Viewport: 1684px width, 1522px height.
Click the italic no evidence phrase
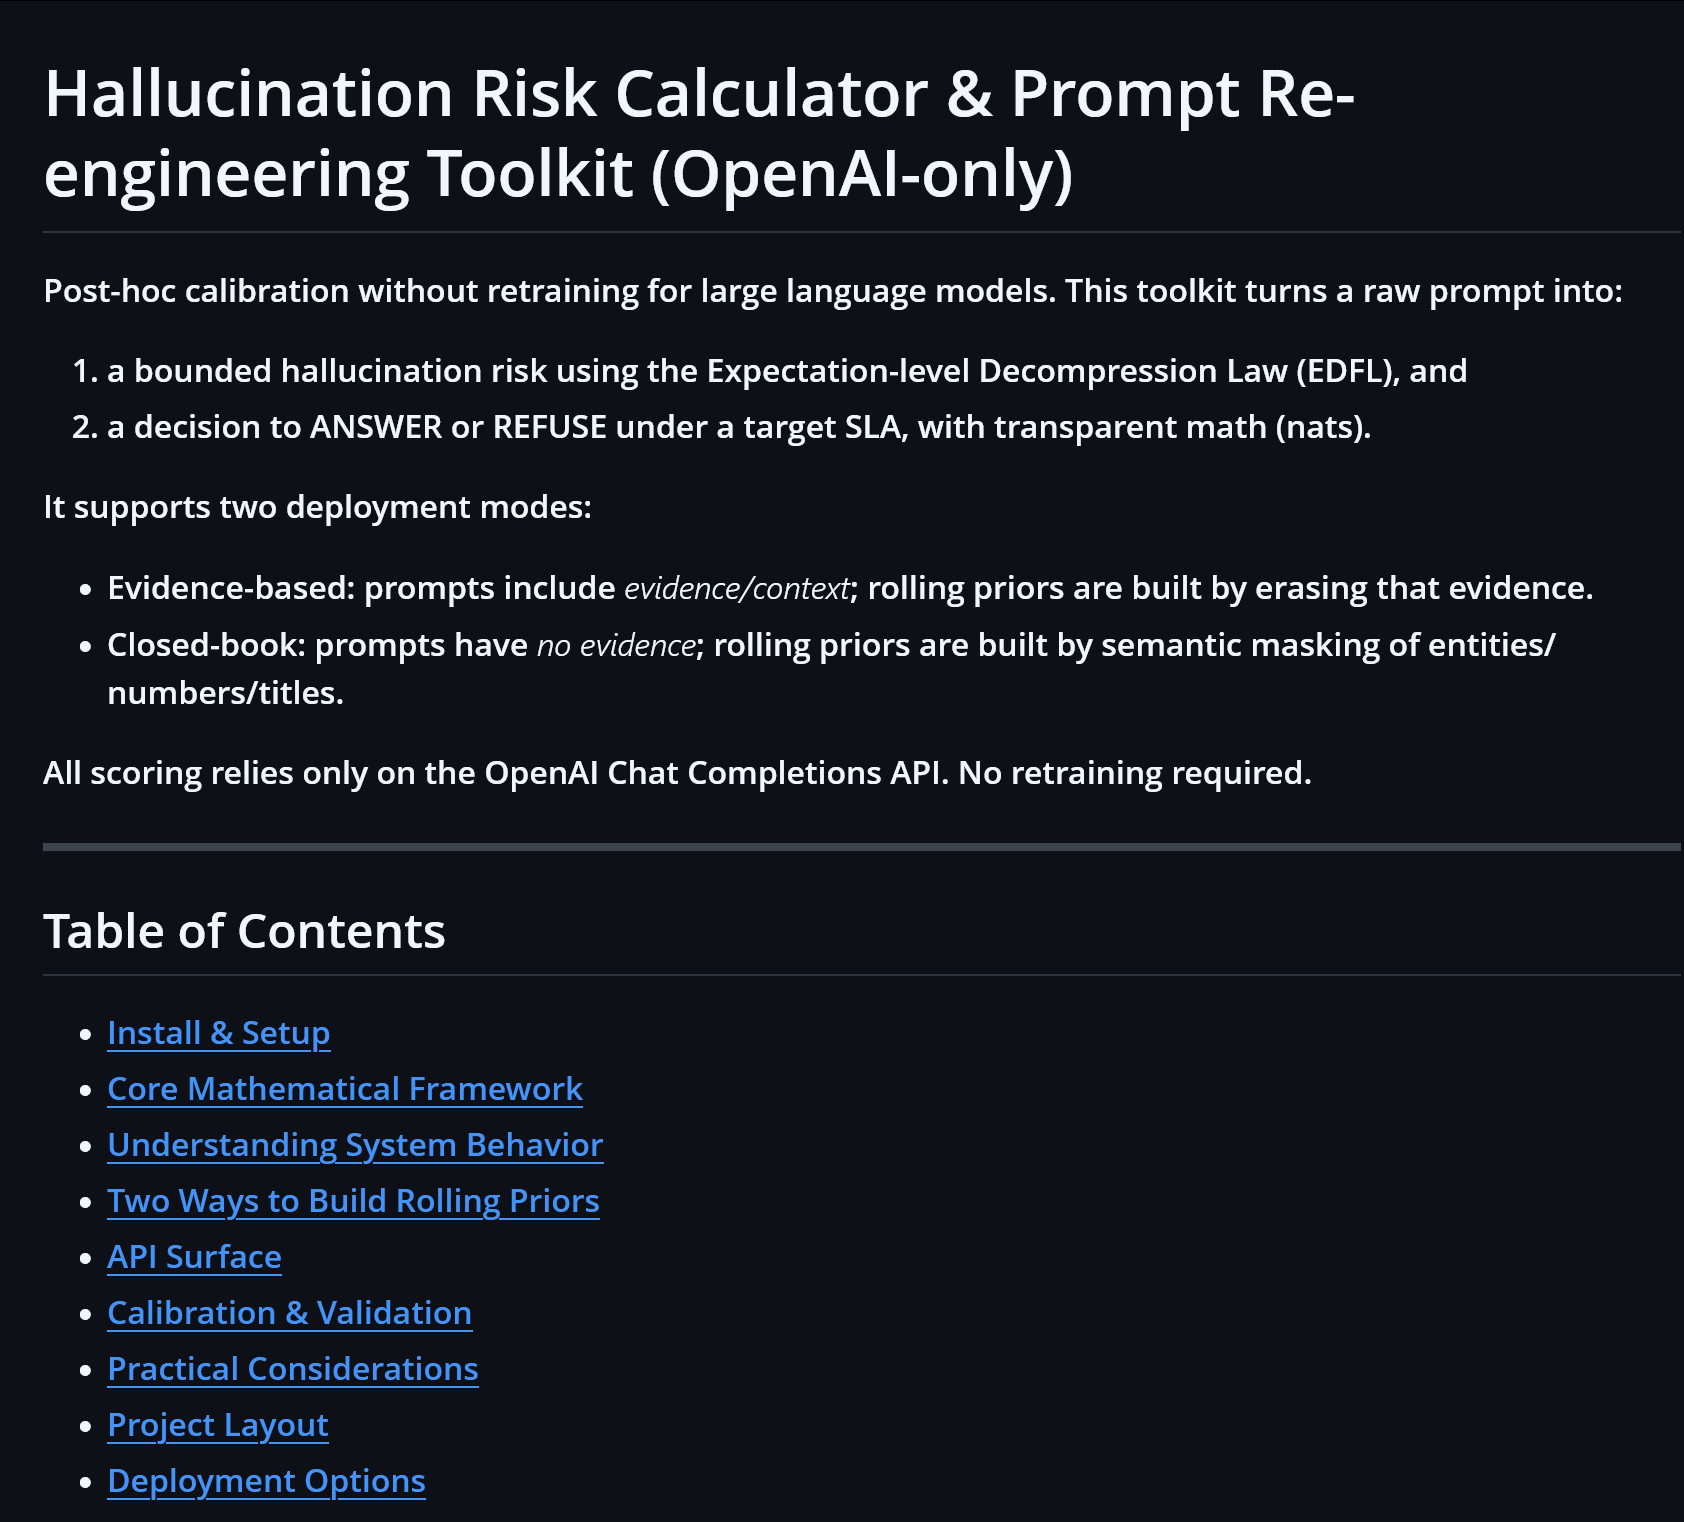pyautogui.click(x=616, y=645)
